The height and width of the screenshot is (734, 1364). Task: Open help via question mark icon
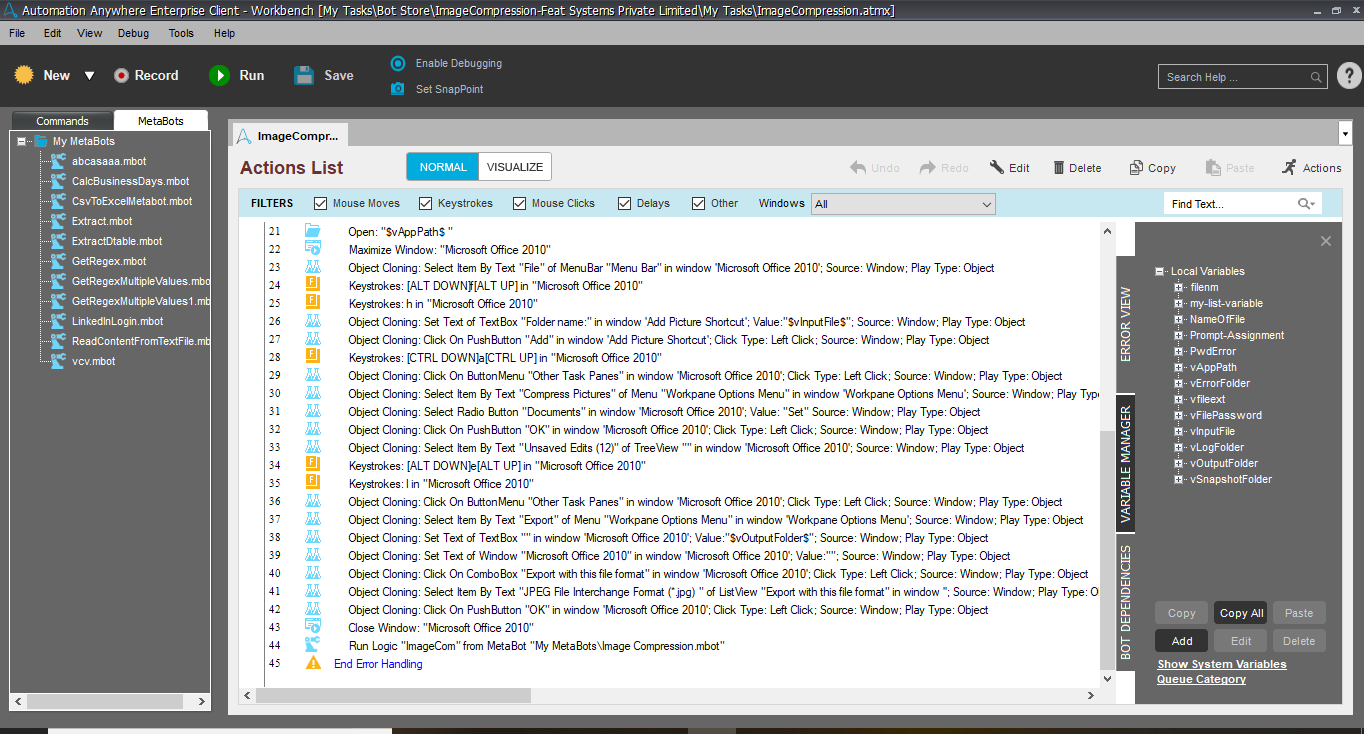pos(1348,76)
